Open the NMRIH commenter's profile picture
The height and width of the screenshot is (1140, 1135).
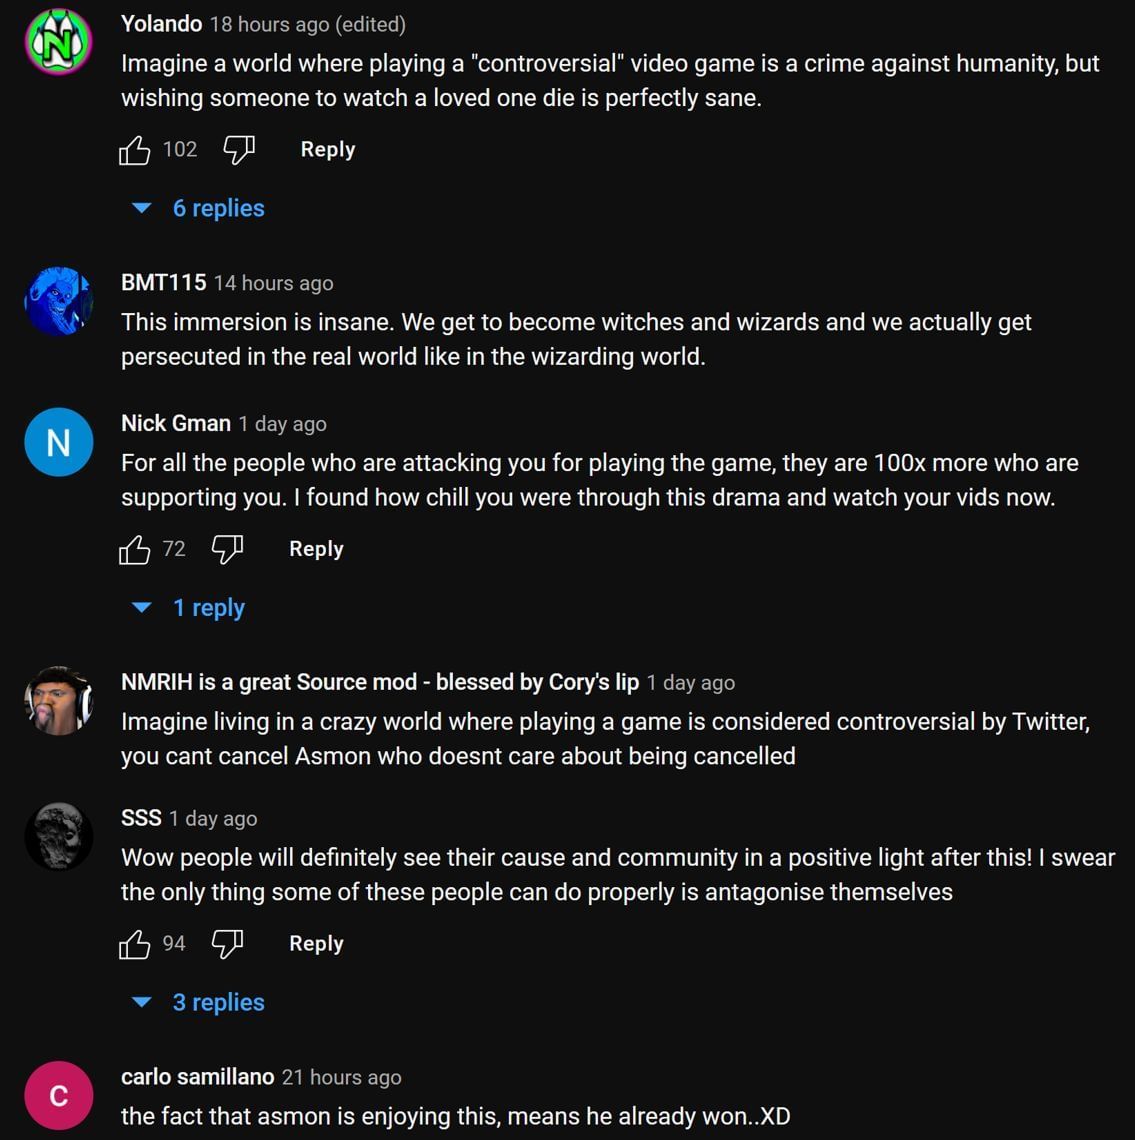[x=59, y=700]
